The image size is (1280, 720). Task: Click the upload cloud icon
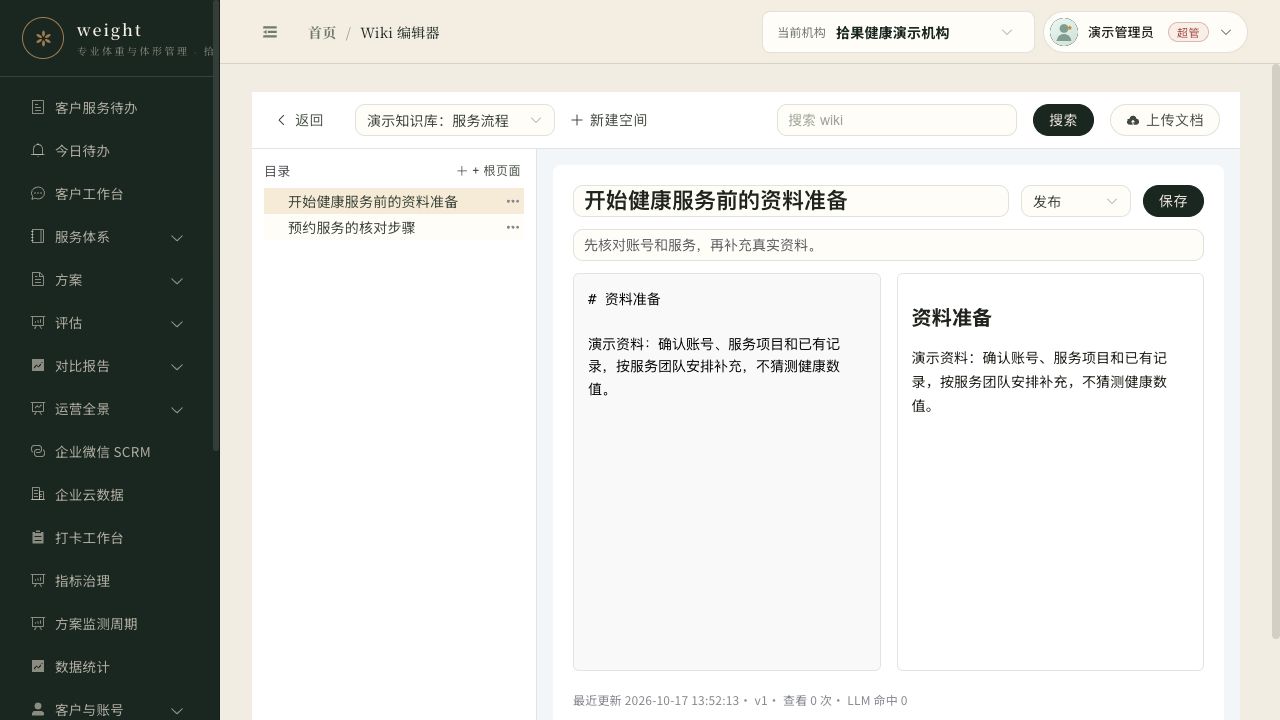[x=1133, y=120]
